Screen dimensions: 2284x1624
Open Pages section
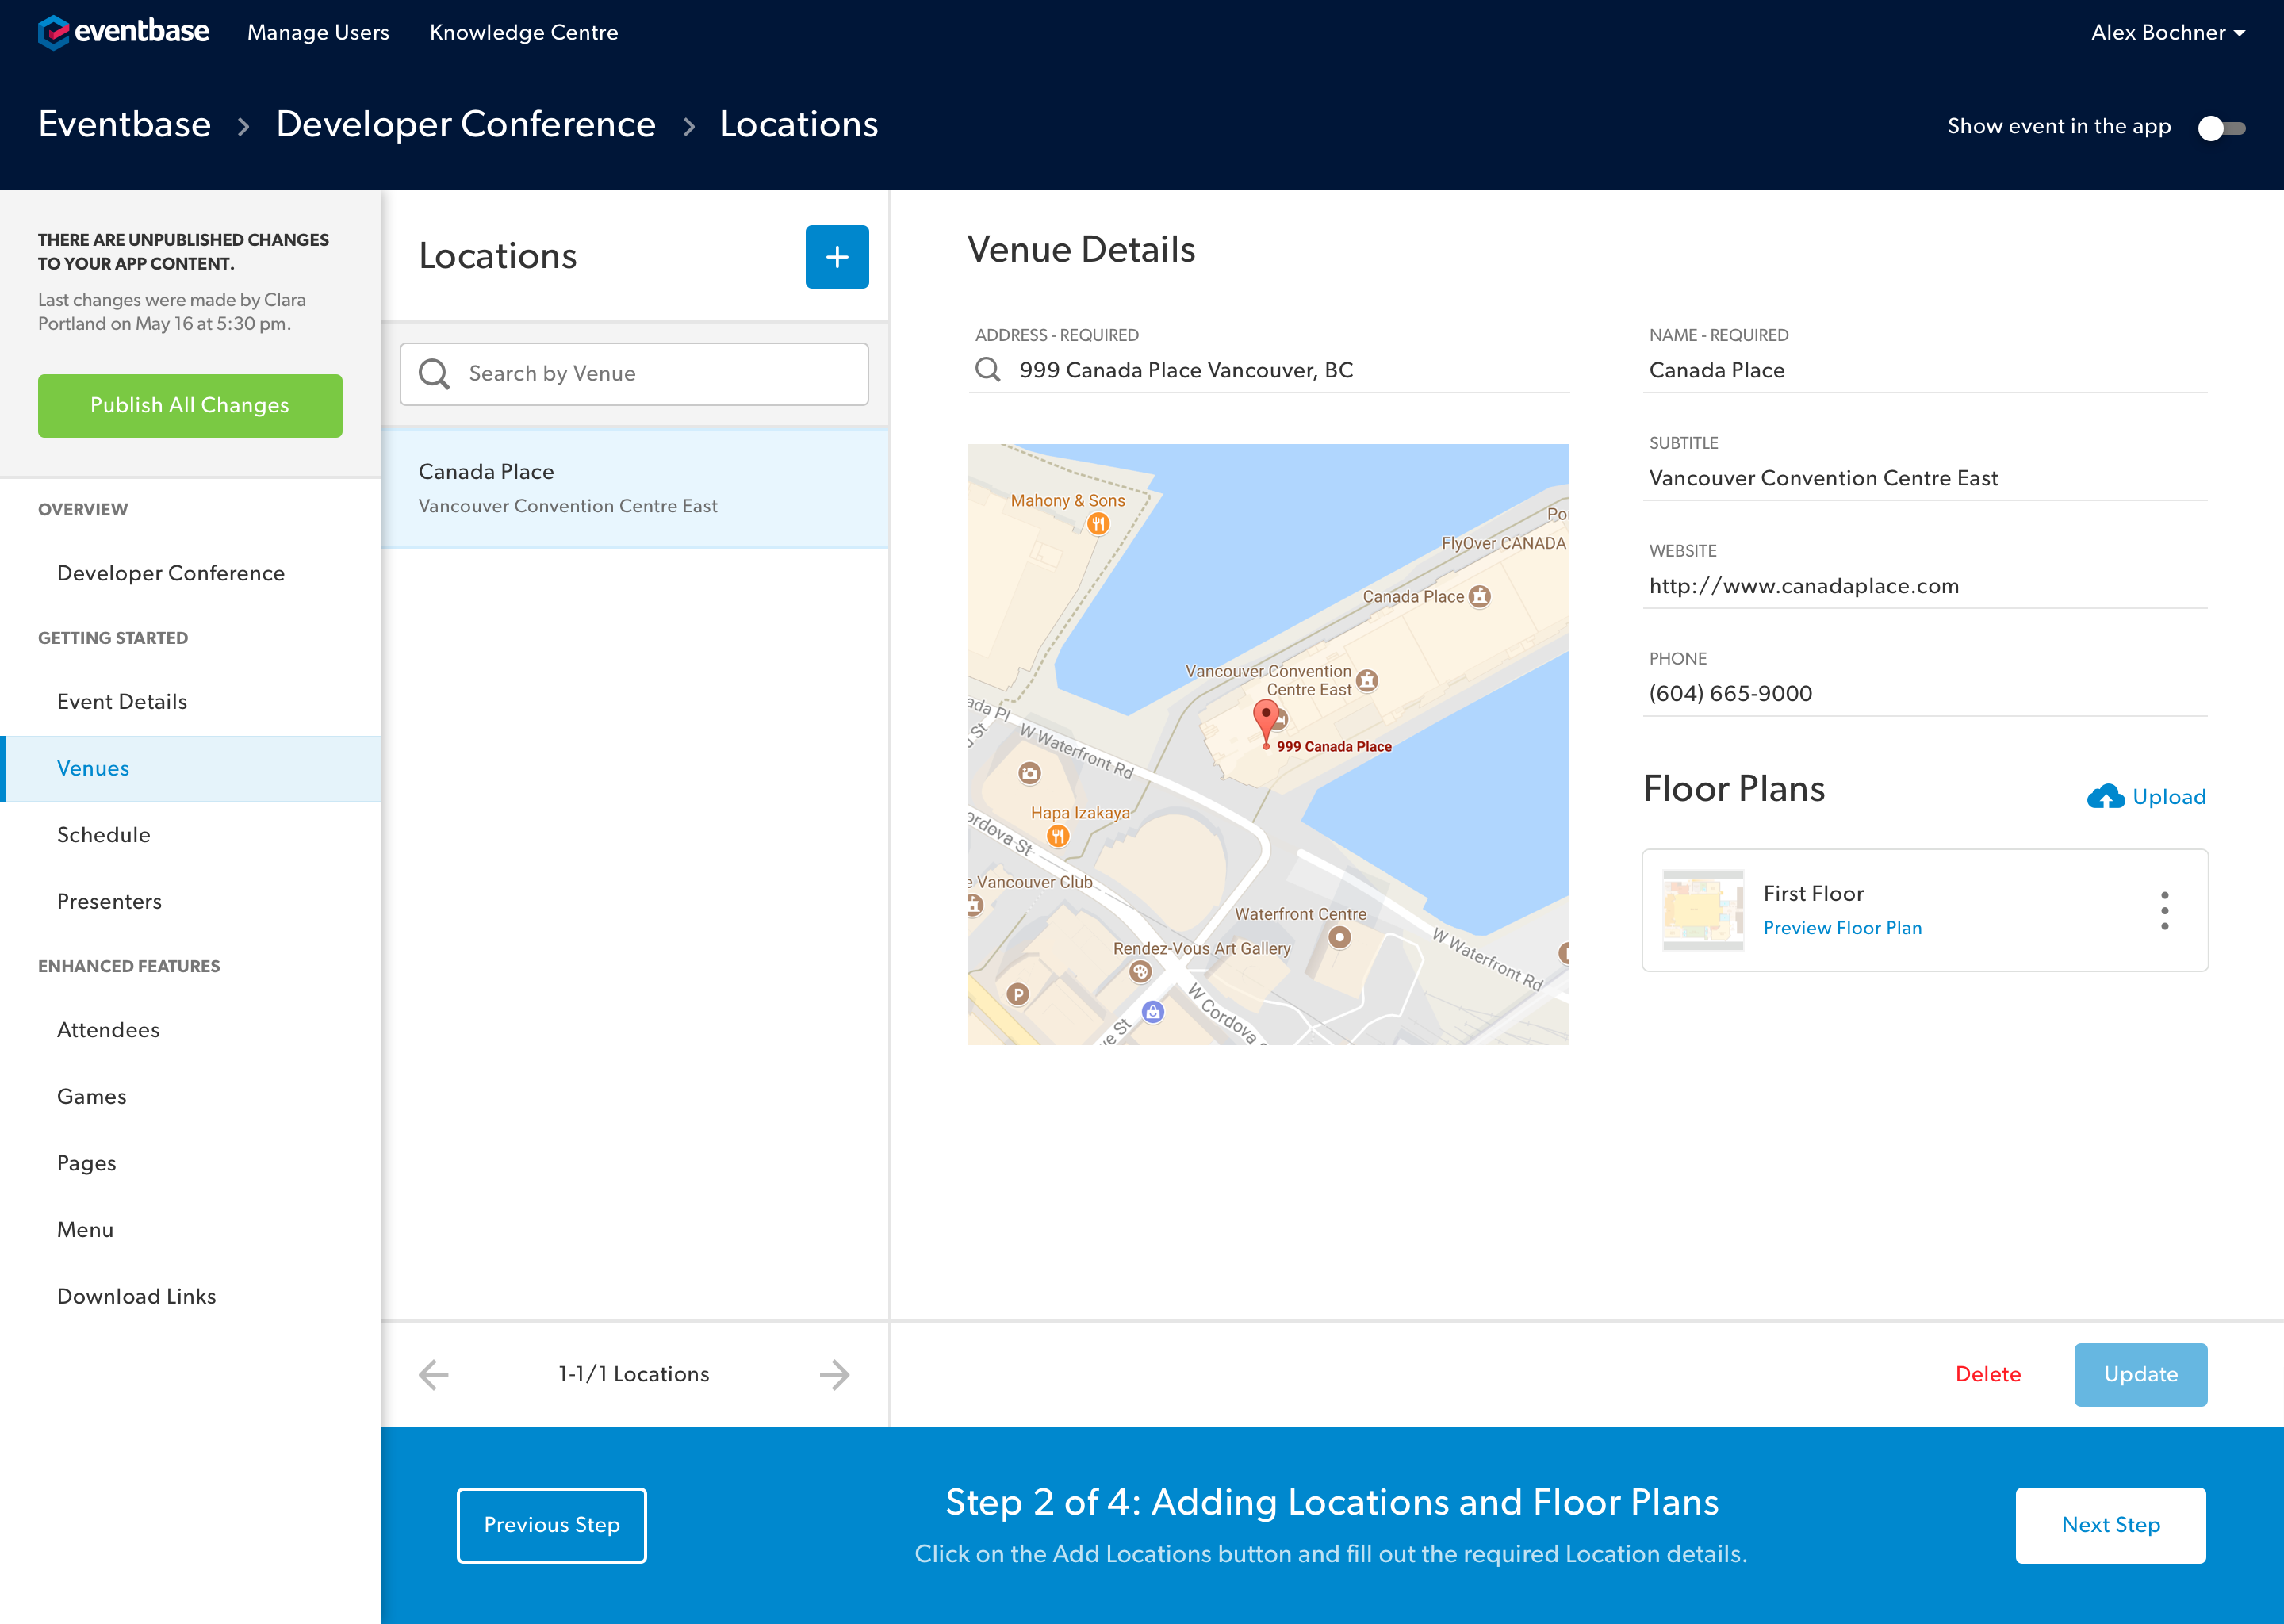coord(87,1163)
